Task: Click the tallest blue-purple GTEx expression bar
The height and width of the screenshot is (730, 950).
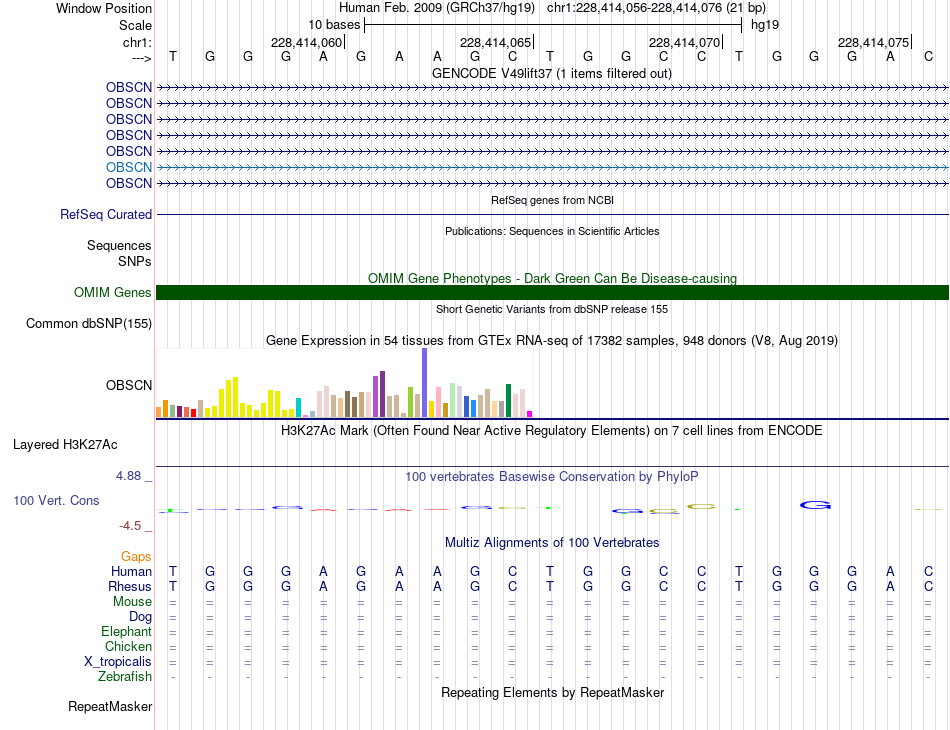Action: click(425, 382)
